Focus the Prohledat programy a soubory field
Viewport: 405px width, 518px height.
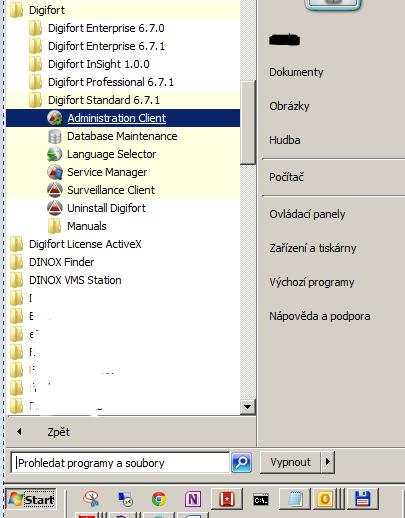point(120,463)
